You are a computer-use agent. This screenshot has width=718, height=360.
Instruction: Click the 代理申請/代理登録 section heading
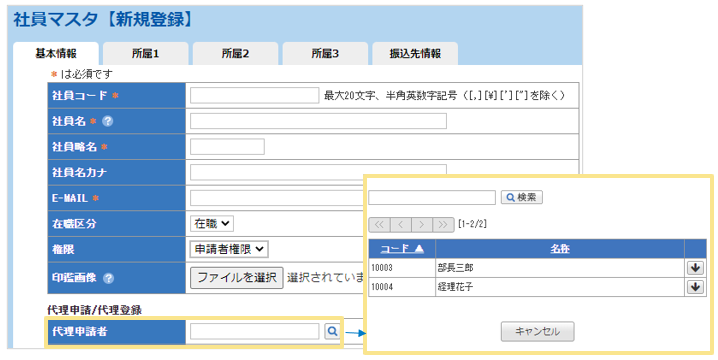coord(94,310)
